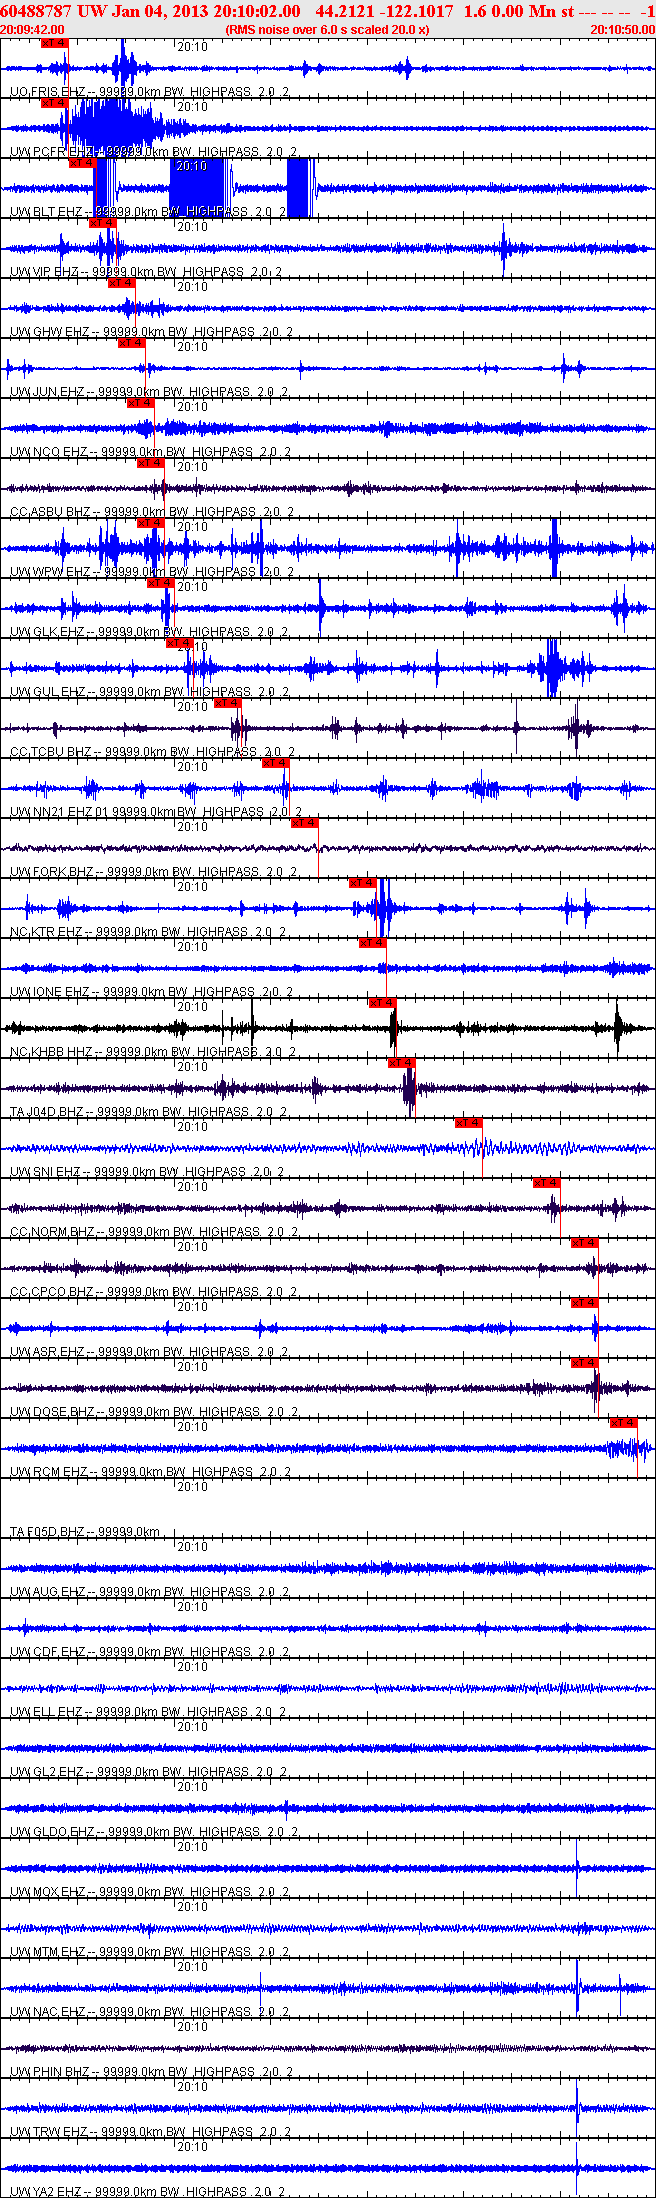Click the pick flag on the CC CPCO trace
The height and width of the screenshot is (2198, 656).
click(584, 1243)
